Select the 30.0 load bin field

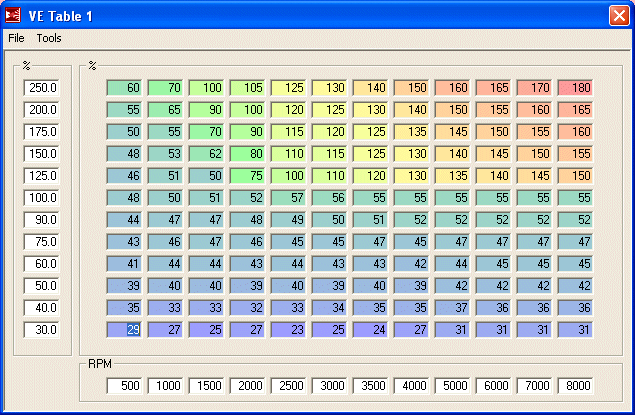(42, 330)
